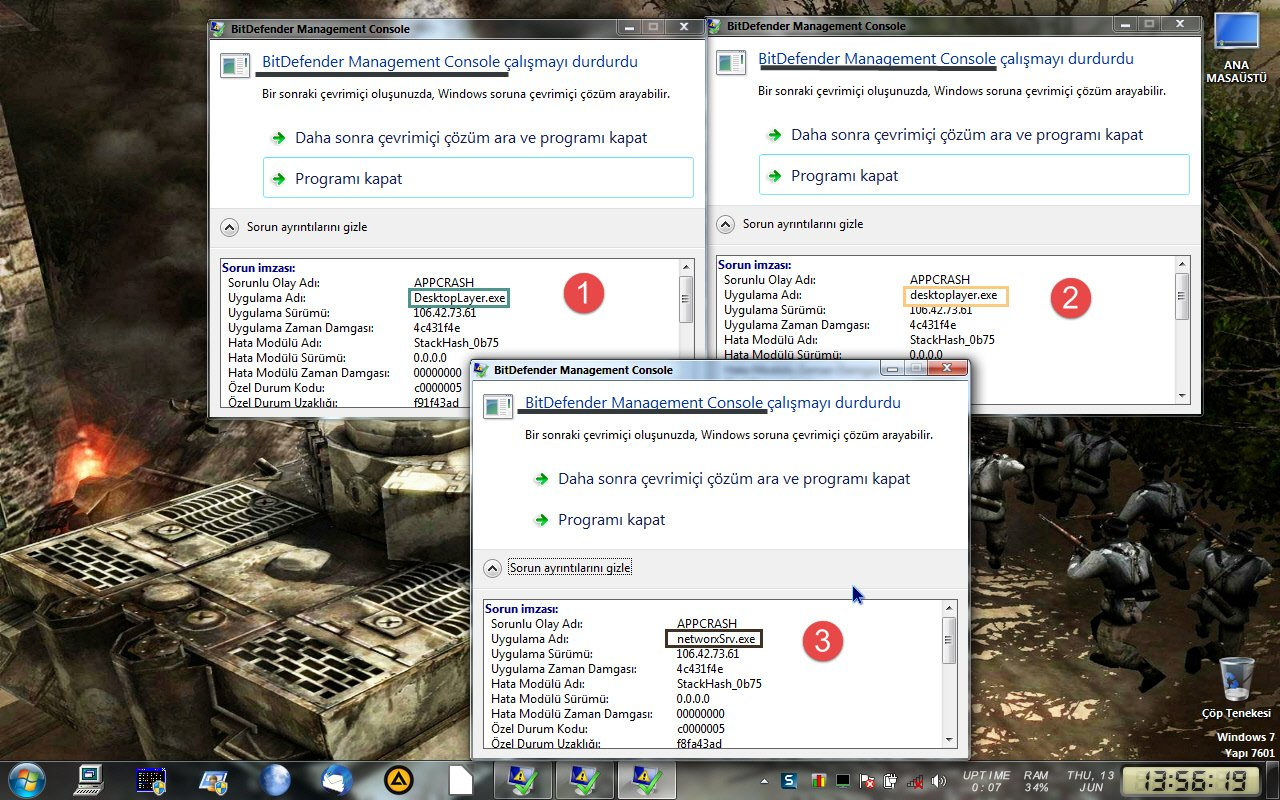Click details scrollbar thumb in front window
1280x800 pixels.
coord(950,640)
